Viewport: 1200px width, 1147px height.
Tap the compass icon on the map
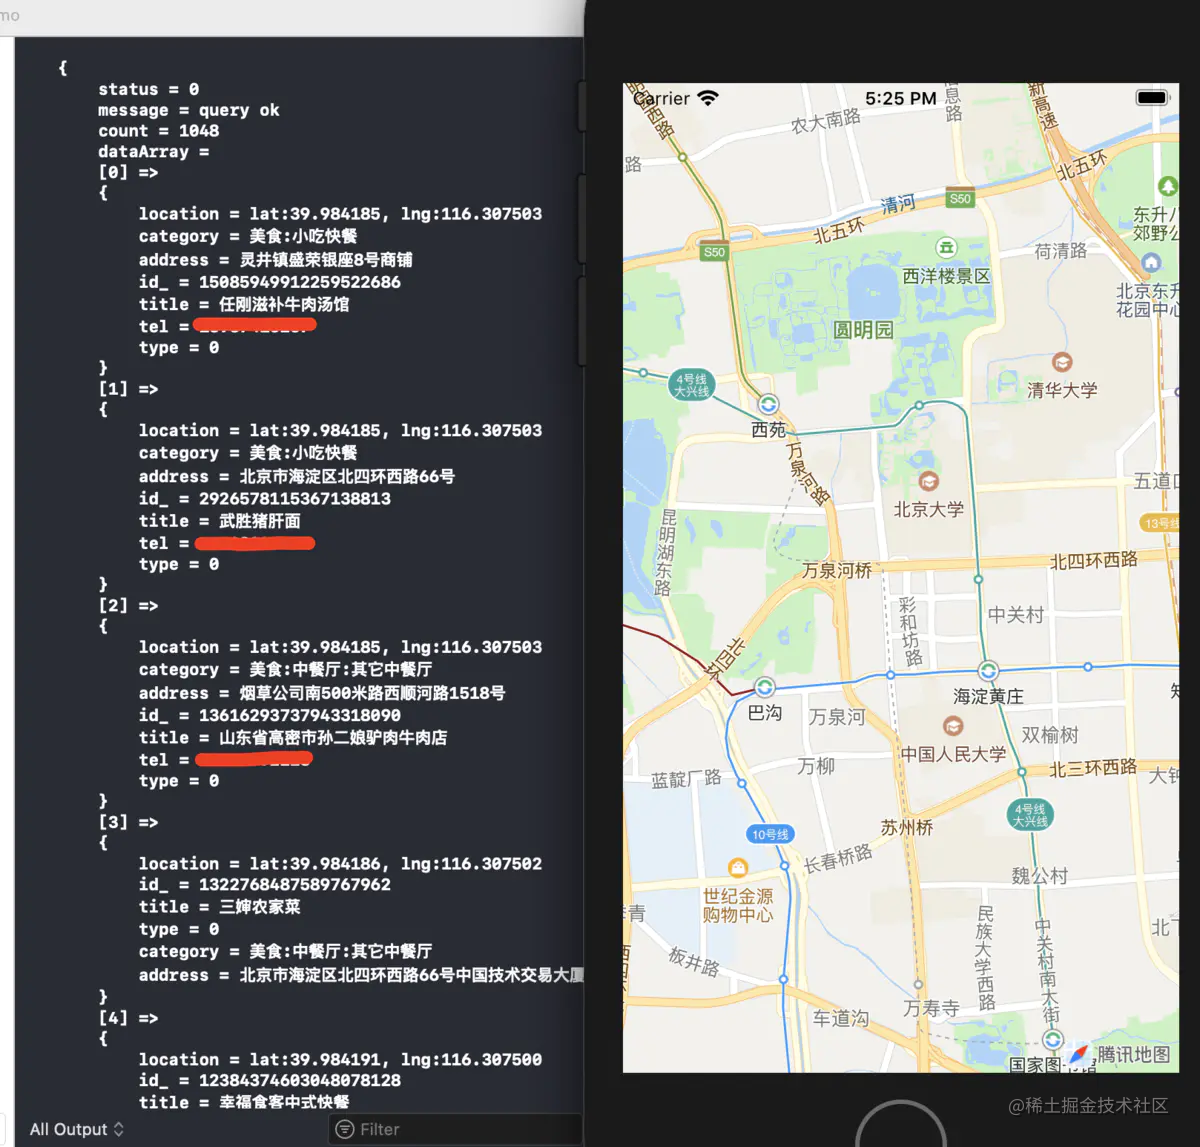(x=1078, y=1055)
